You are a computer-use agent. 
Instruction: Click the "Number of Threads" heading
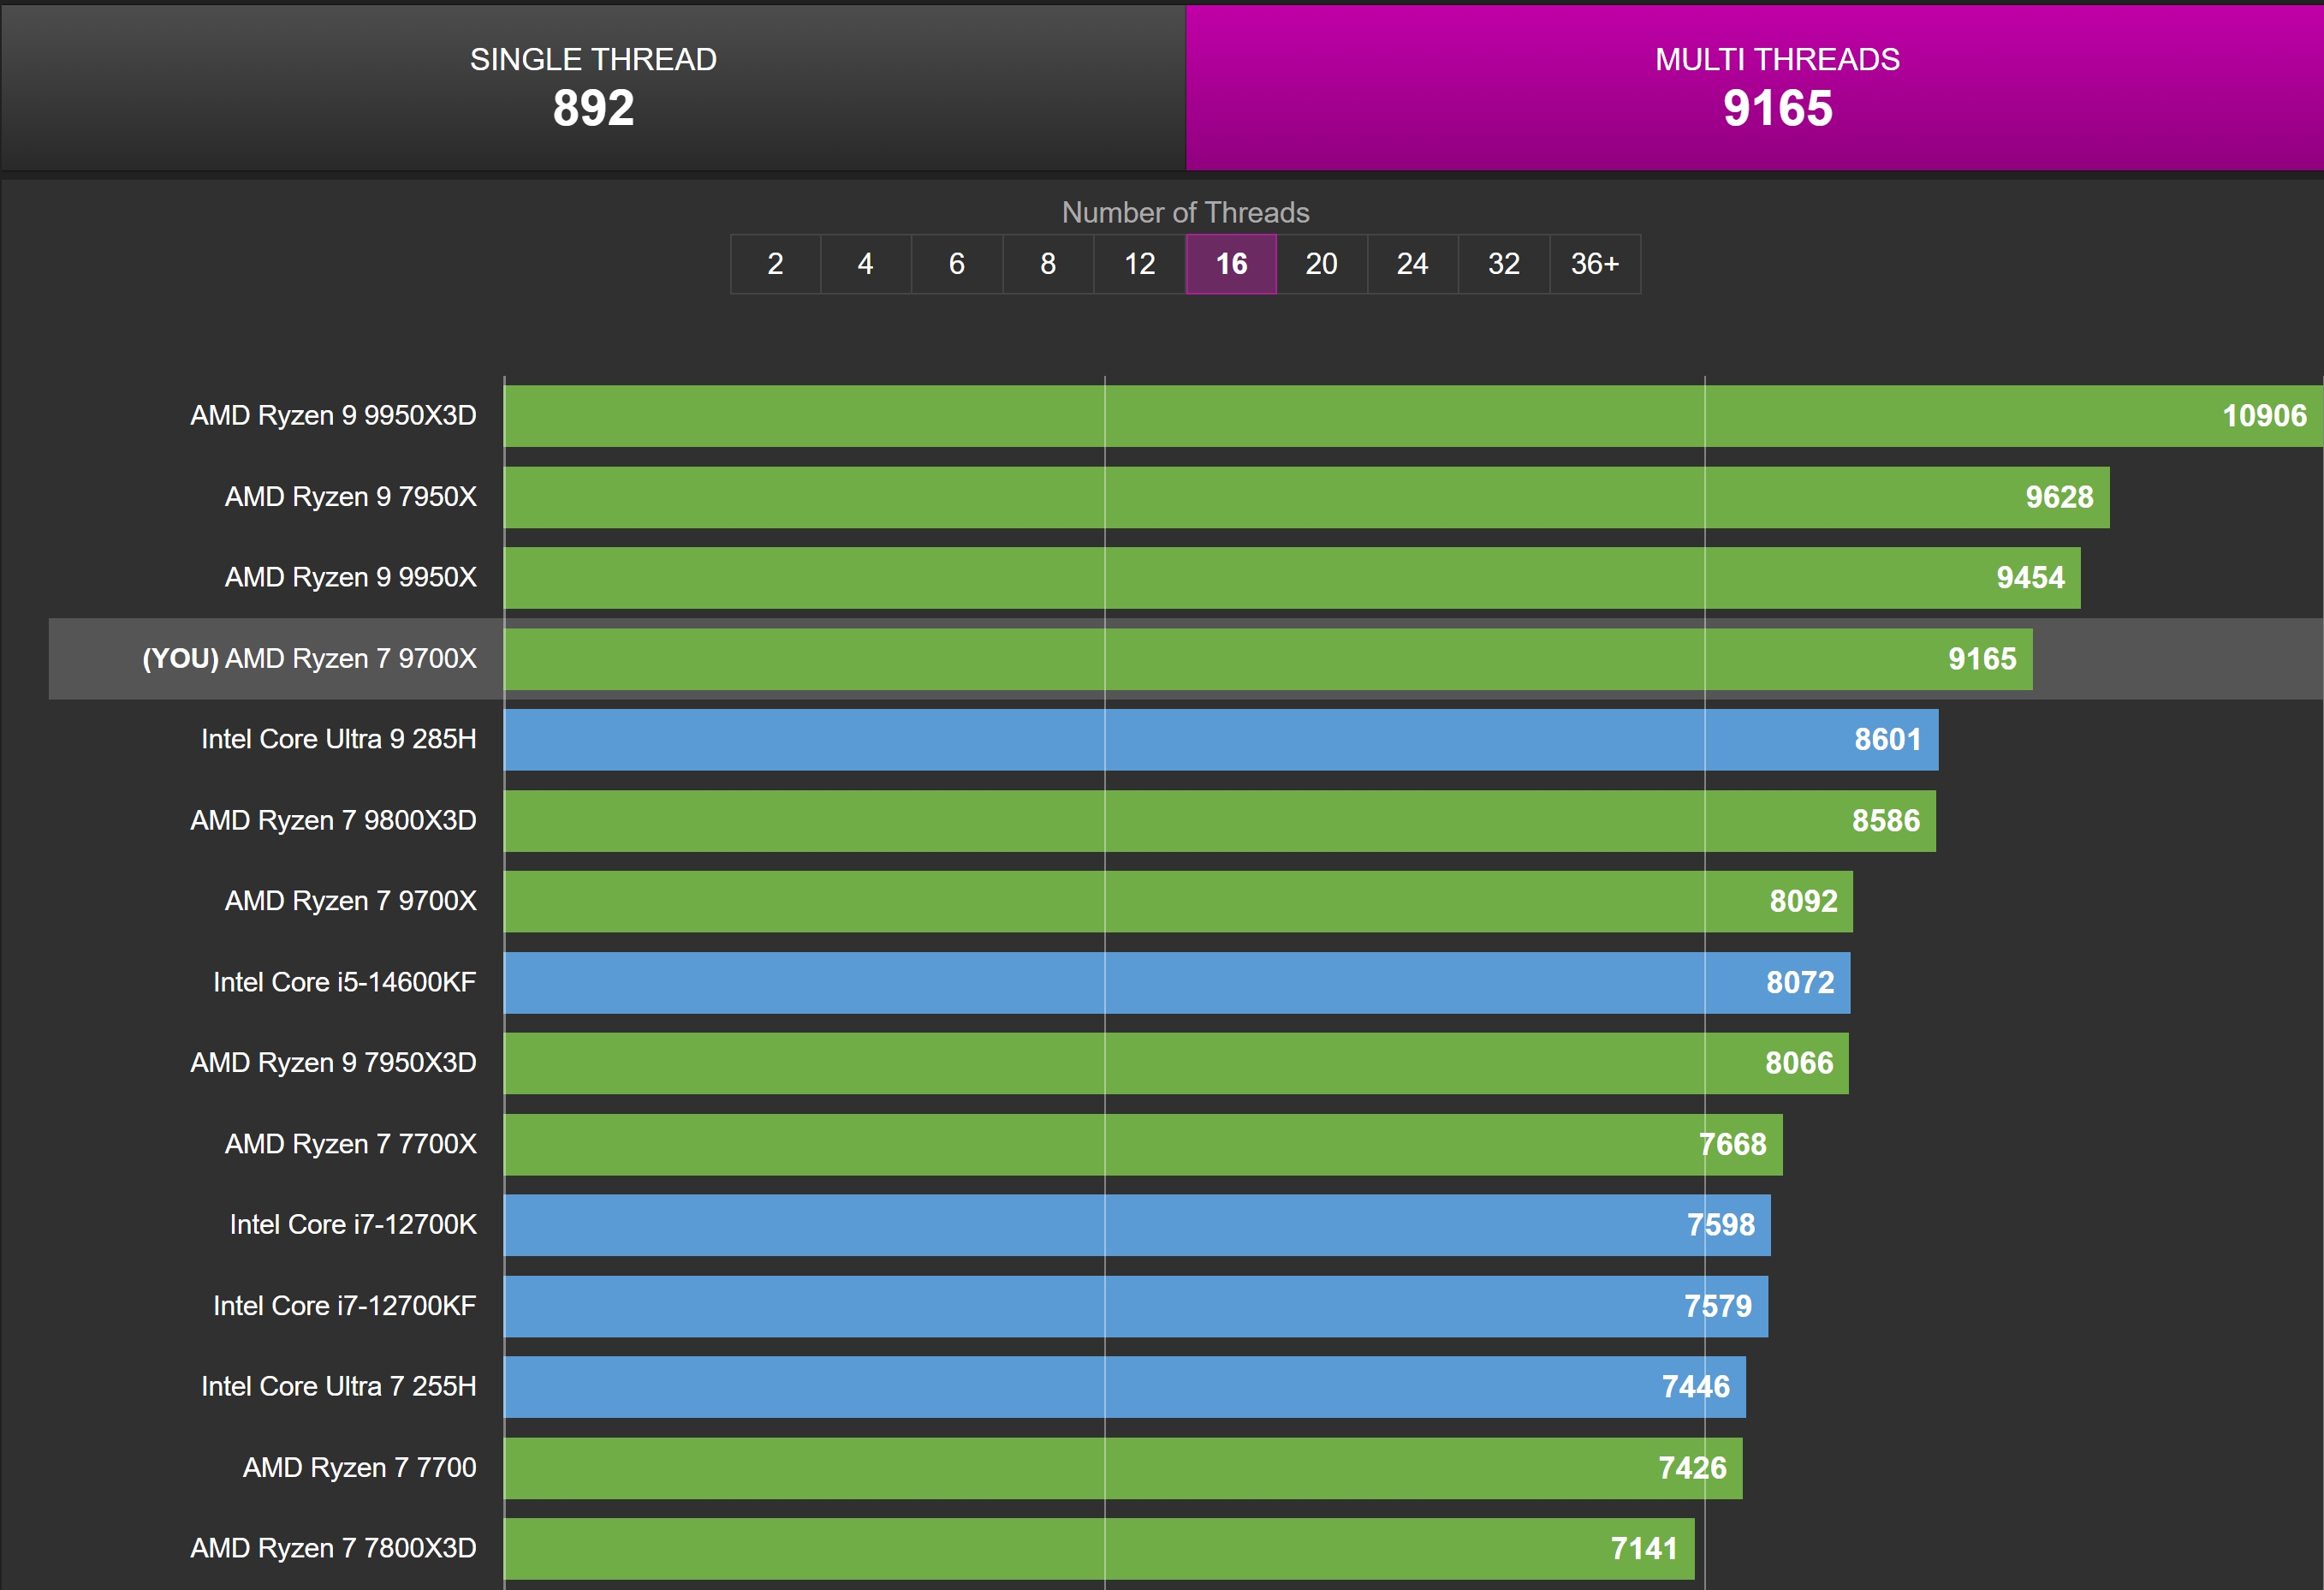click(x=1185, y=212)
